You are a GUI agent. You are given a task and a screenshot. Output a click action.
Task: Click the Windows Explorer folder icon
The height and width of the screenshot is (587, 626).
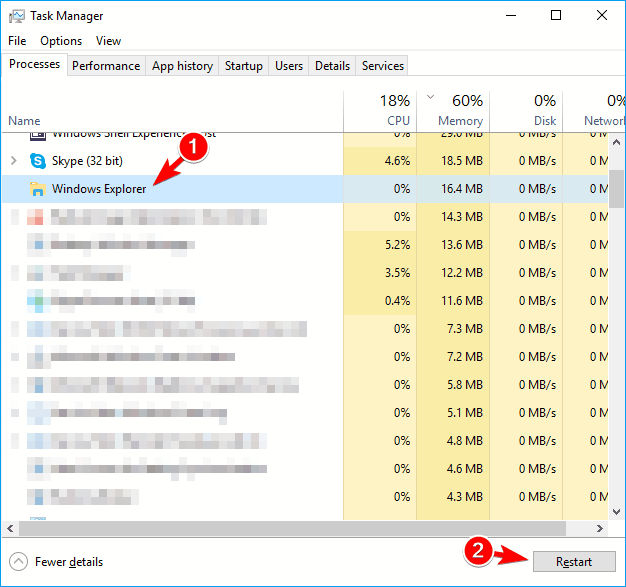click(x=38, y=189)
